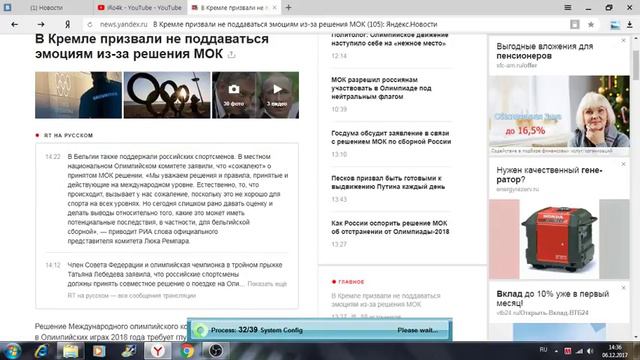Go forward using the forward arrow

pyautogui.click(x=41, y=24)
